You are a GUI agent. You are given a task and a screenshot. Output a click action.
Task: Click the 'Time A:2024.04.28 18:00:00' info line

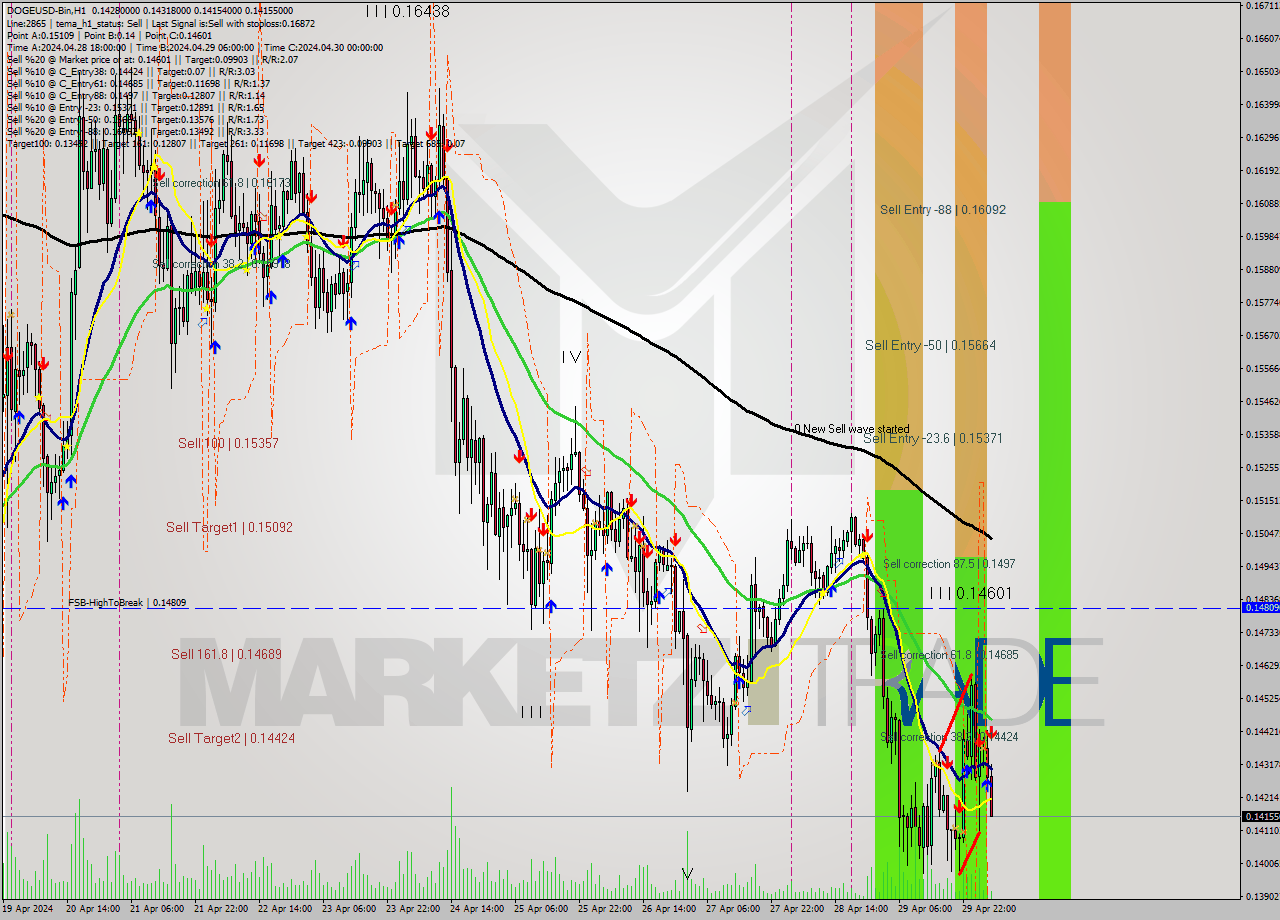pos(194,47)
